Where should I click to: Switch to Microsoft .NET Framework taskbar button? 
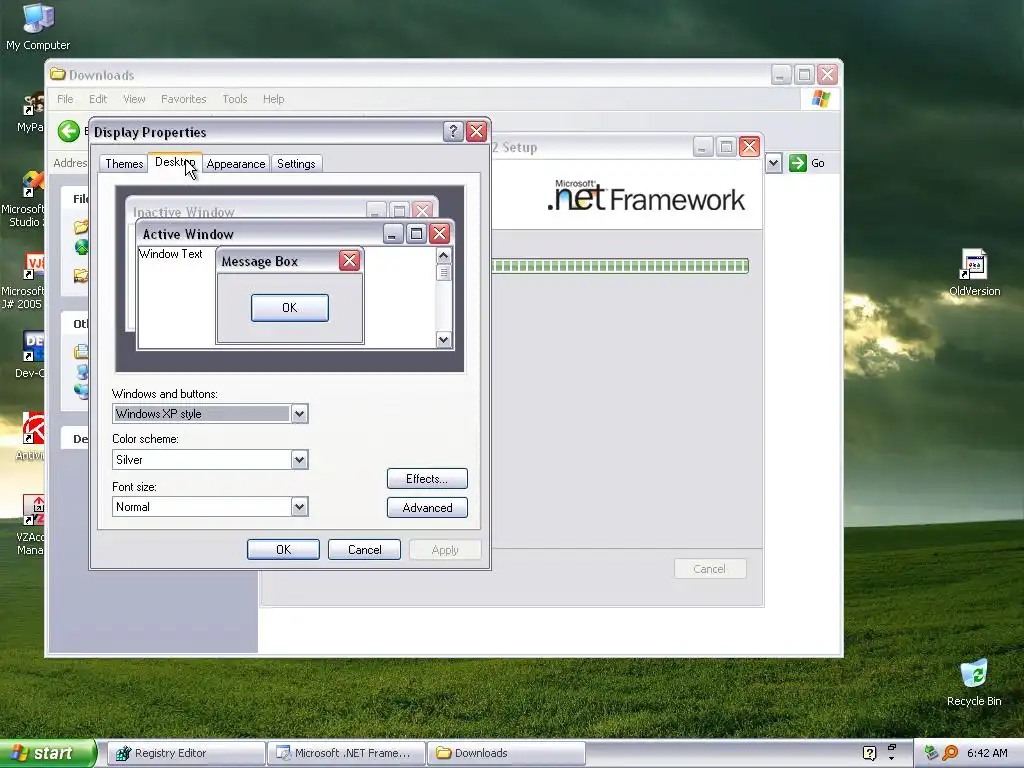346,753
